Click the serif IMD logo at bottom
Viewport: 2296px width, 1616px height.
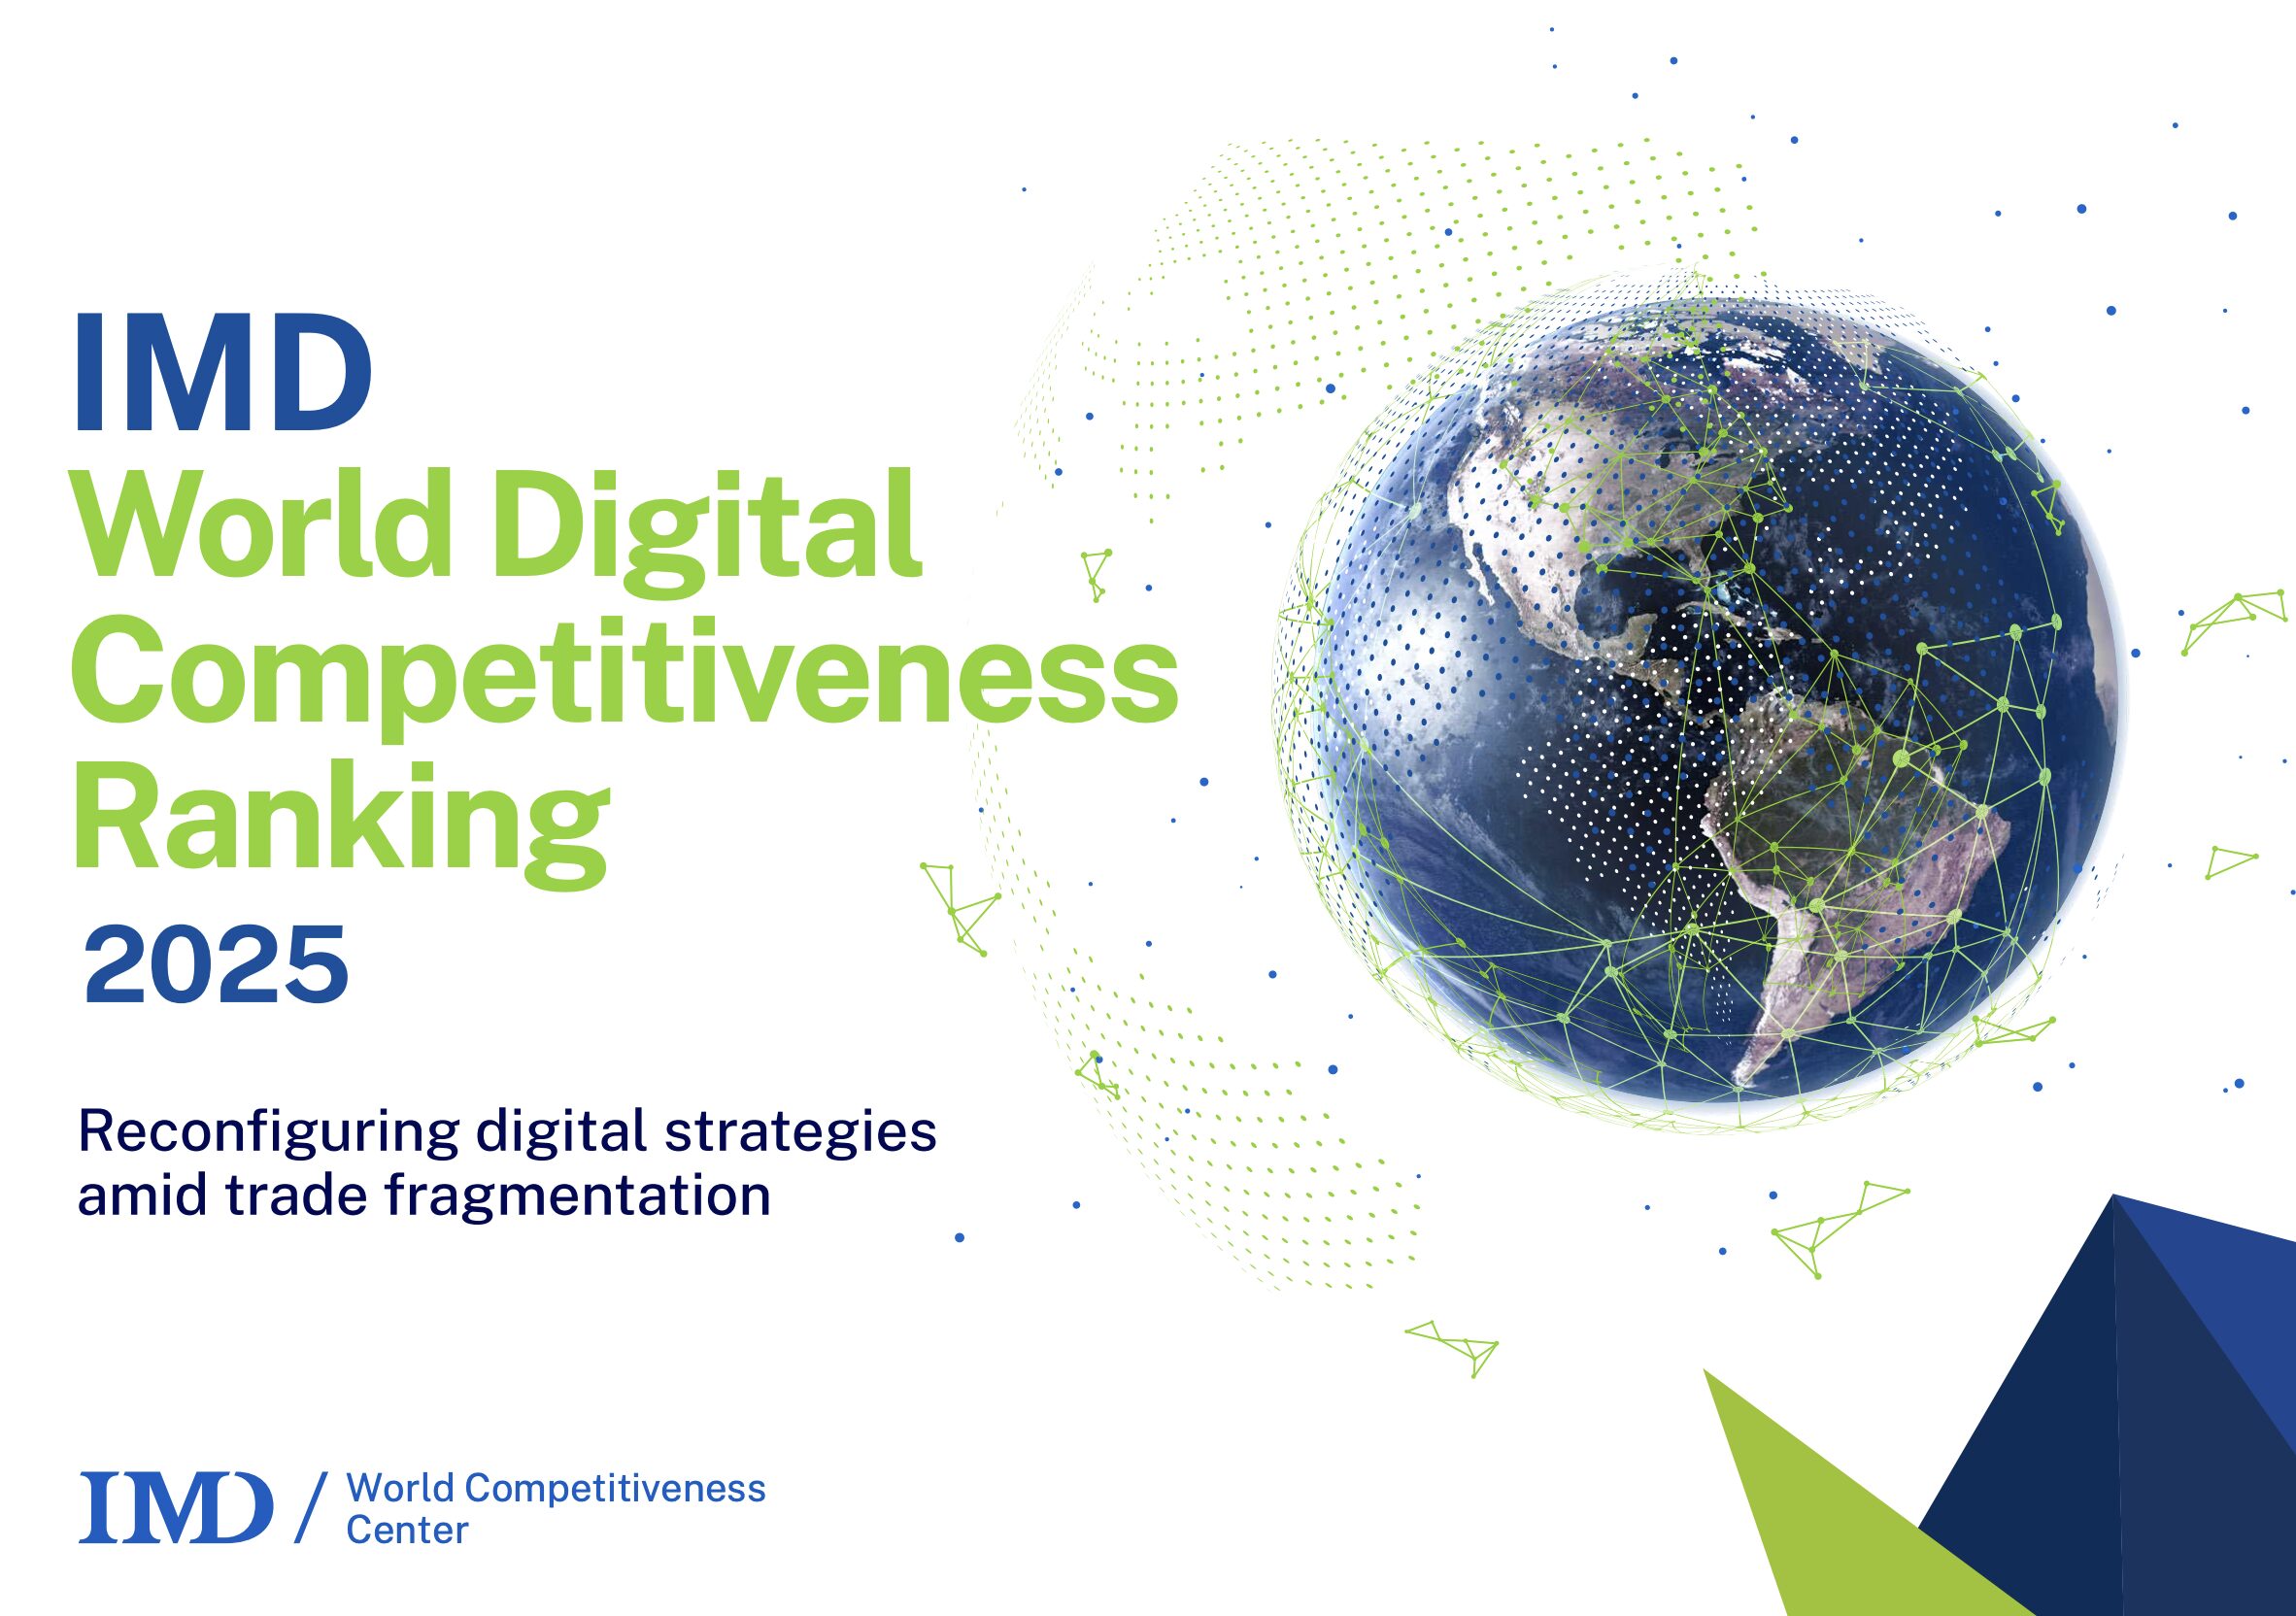(175, 1507)
